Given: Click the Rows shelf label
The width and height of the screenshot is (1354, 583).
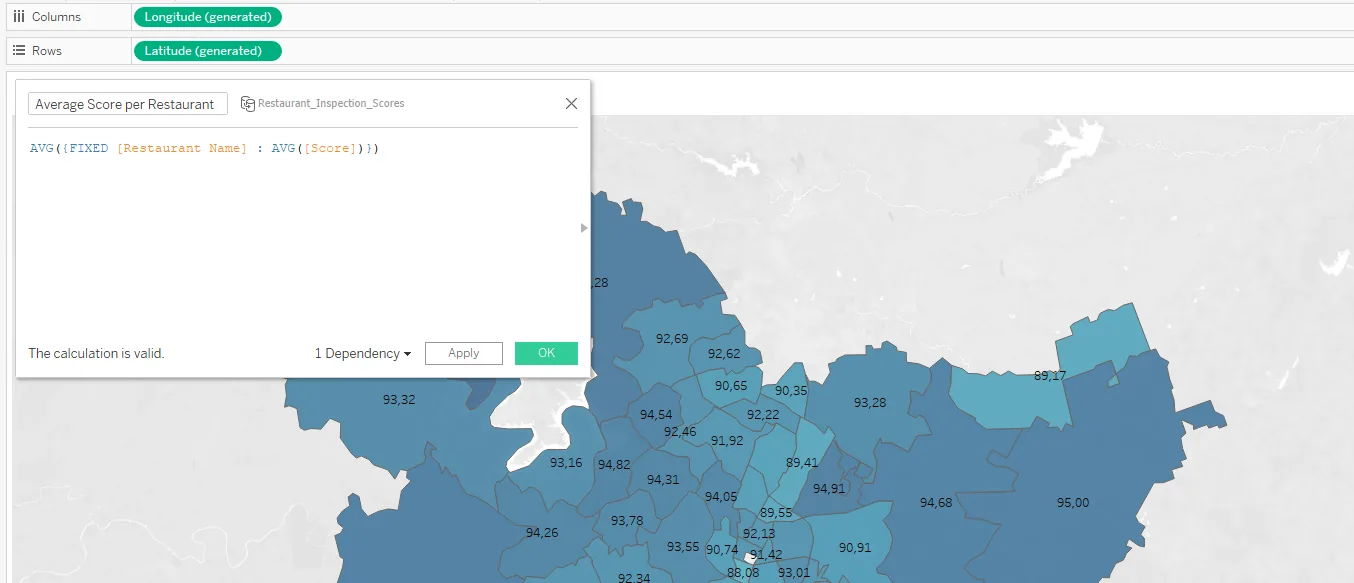Looking at the screenshot, I should coord(47,51).
